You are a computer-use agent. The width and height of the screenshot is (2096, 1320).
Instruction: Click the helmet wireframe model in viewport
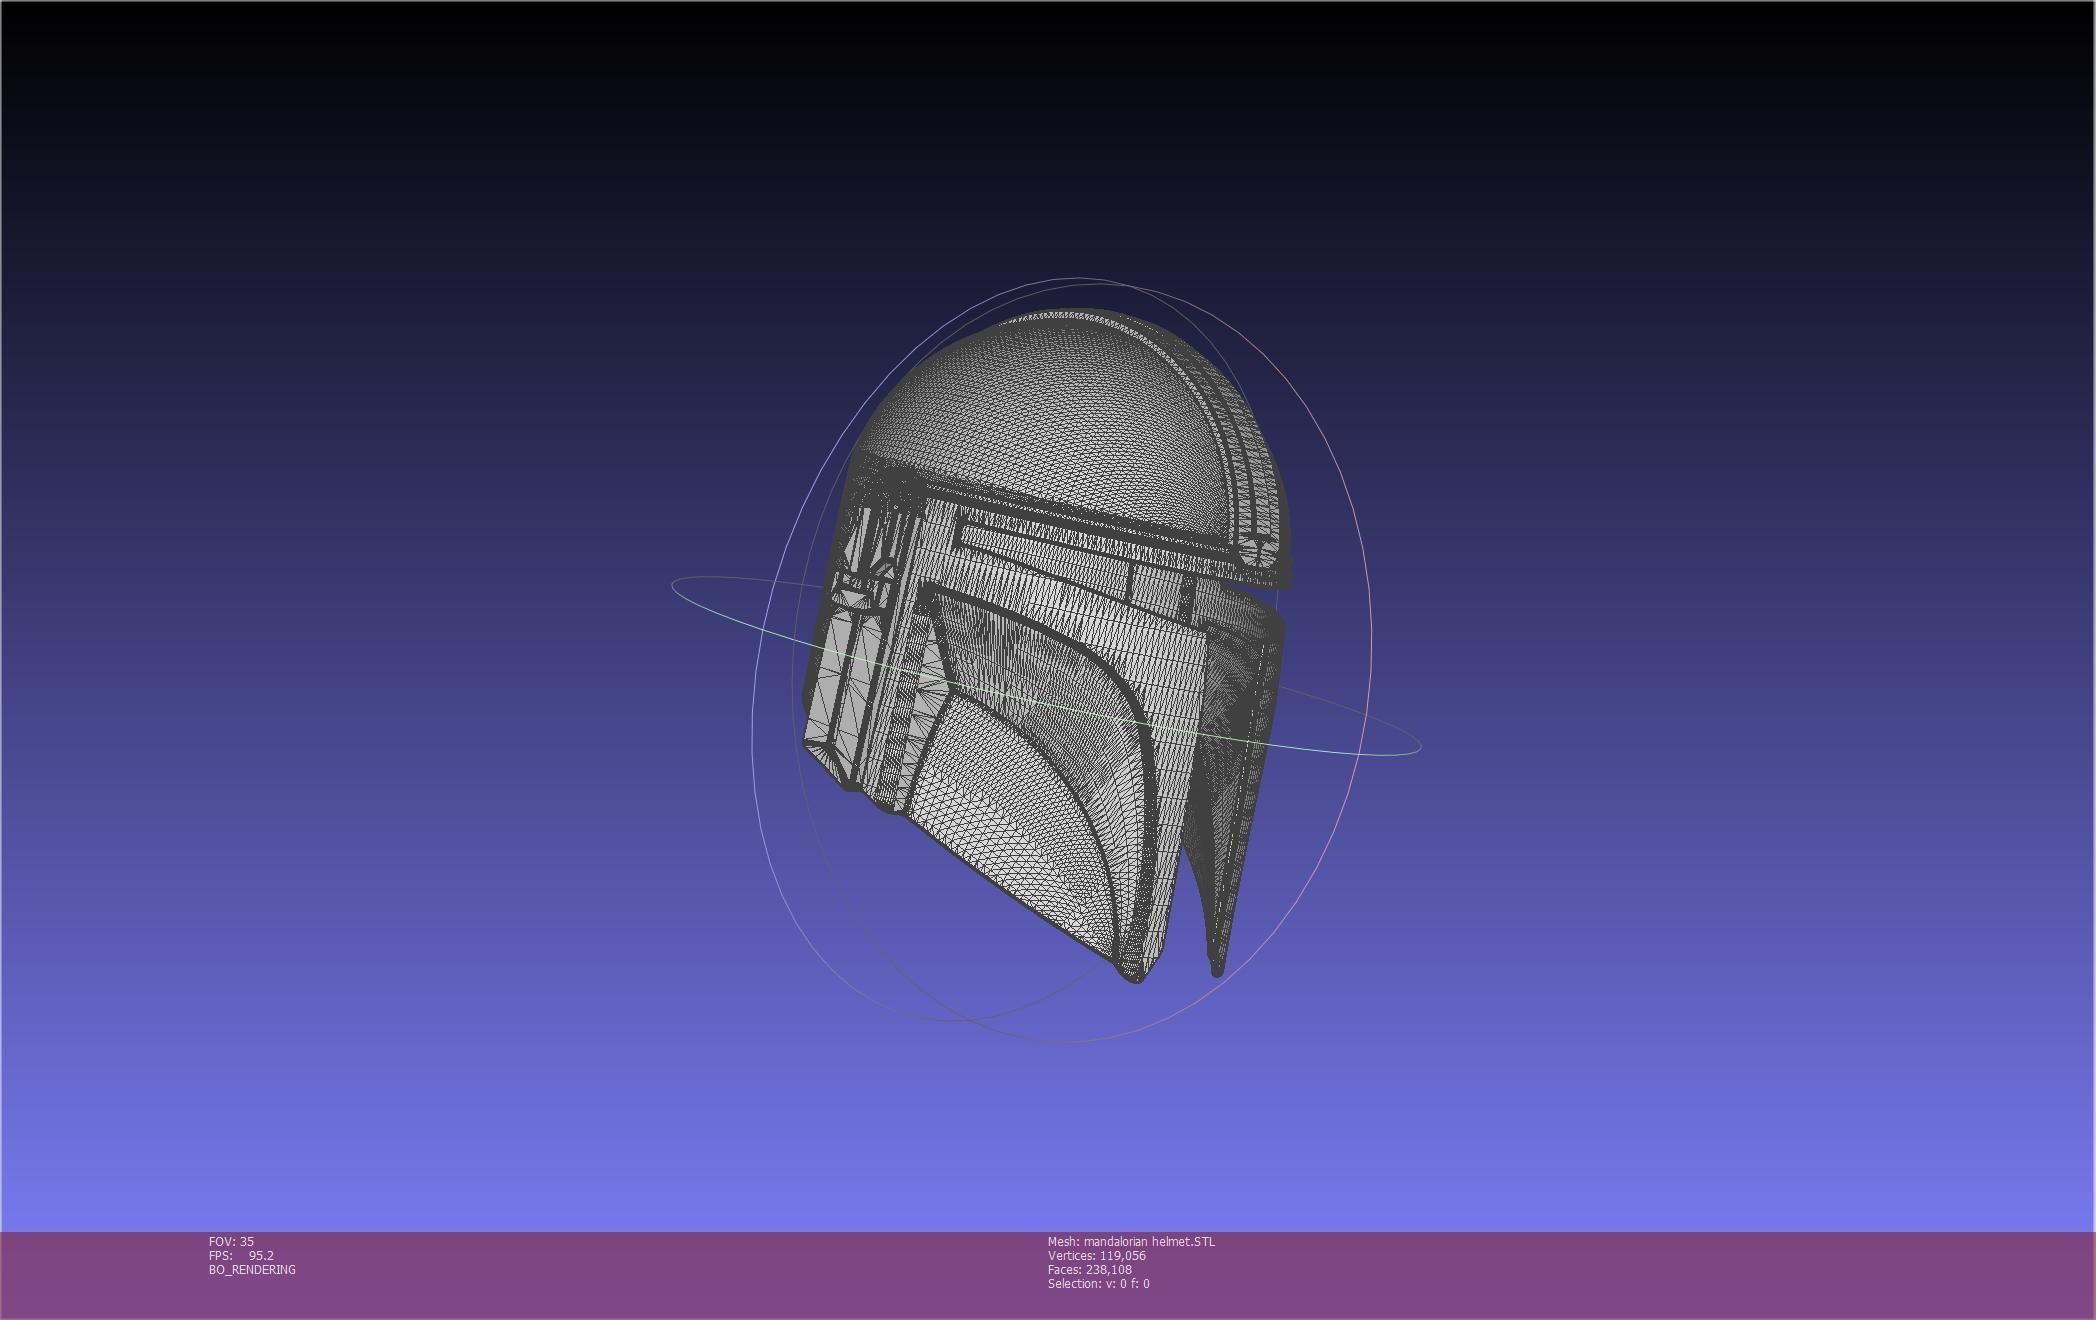coord(1047,645)
